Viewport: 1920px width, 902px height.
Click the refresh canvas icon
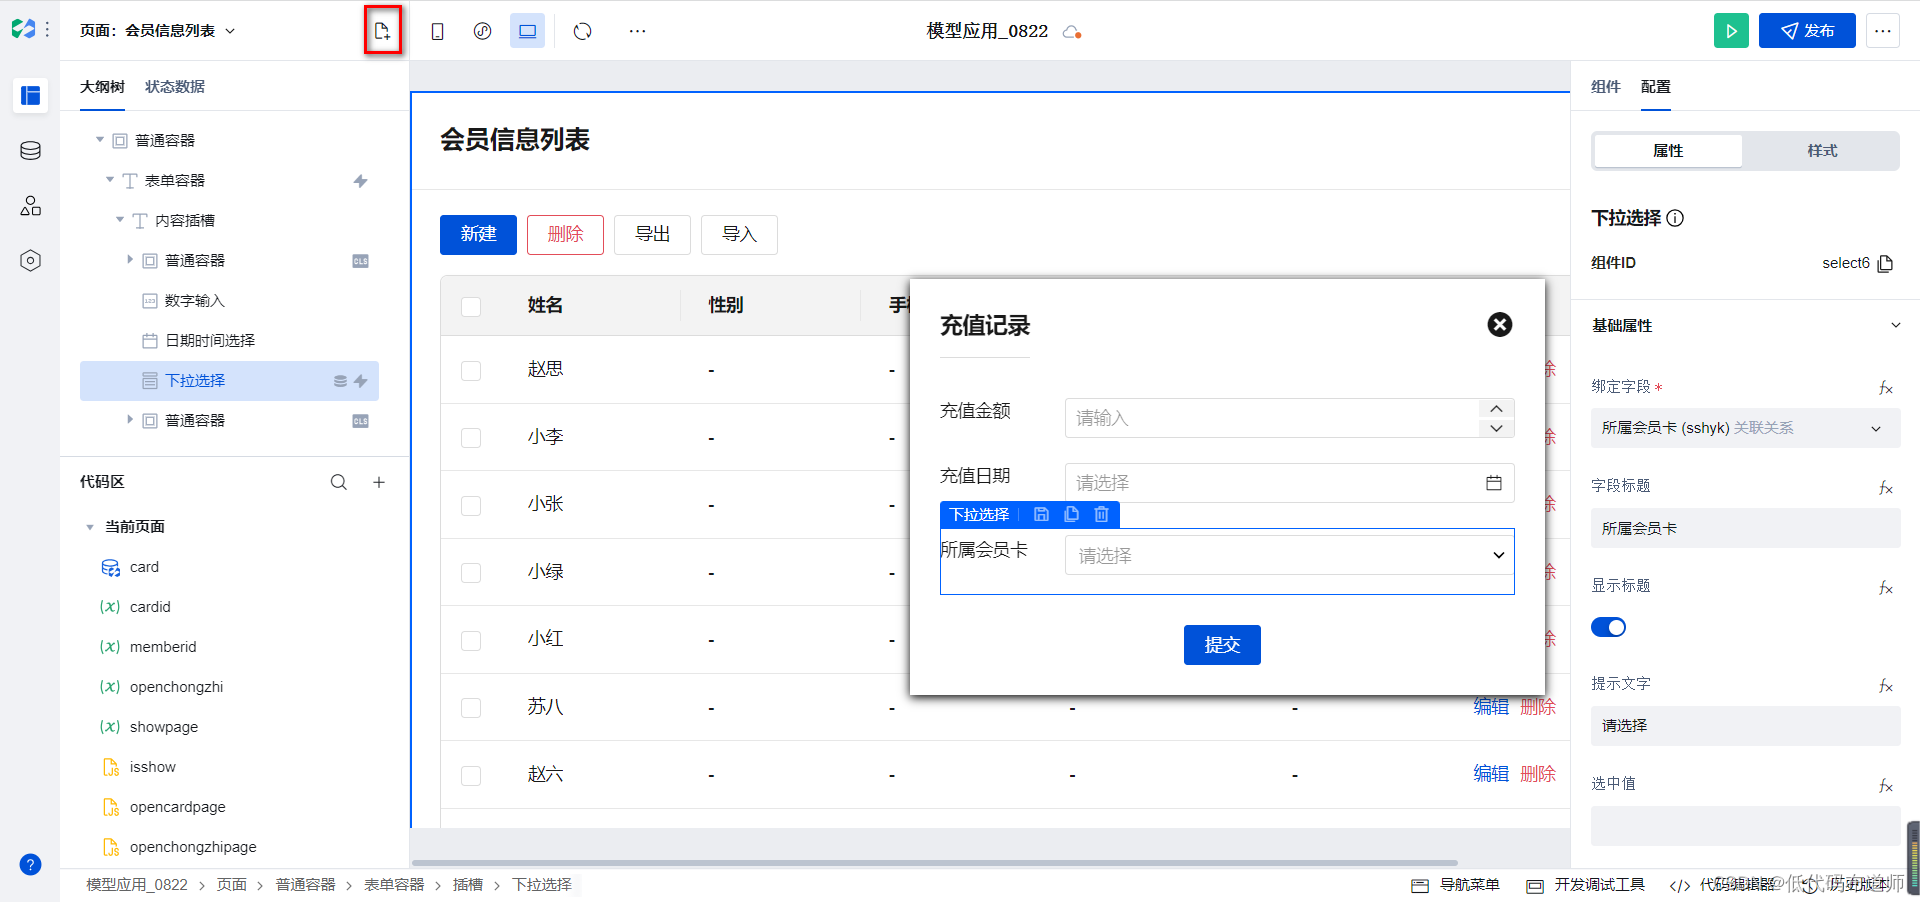[582, 31]
